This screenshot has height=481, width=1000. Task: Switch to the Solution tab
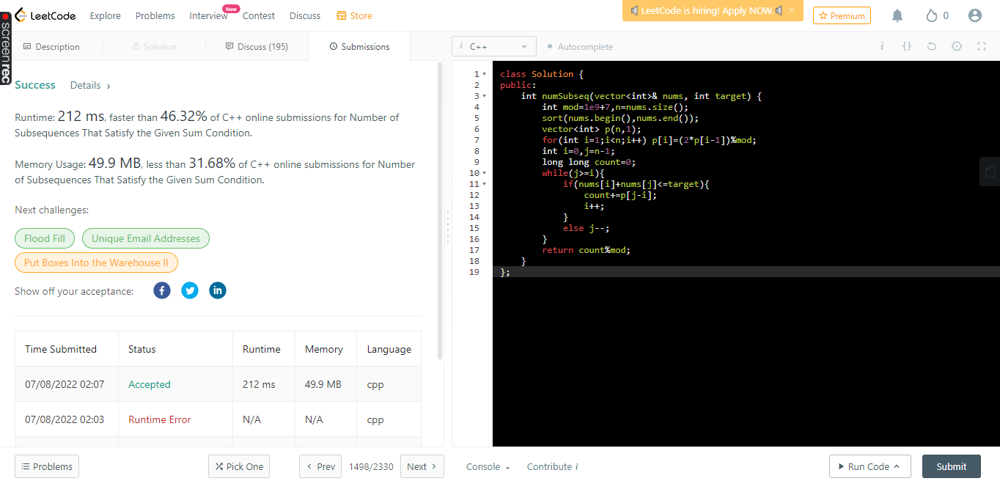154,47
